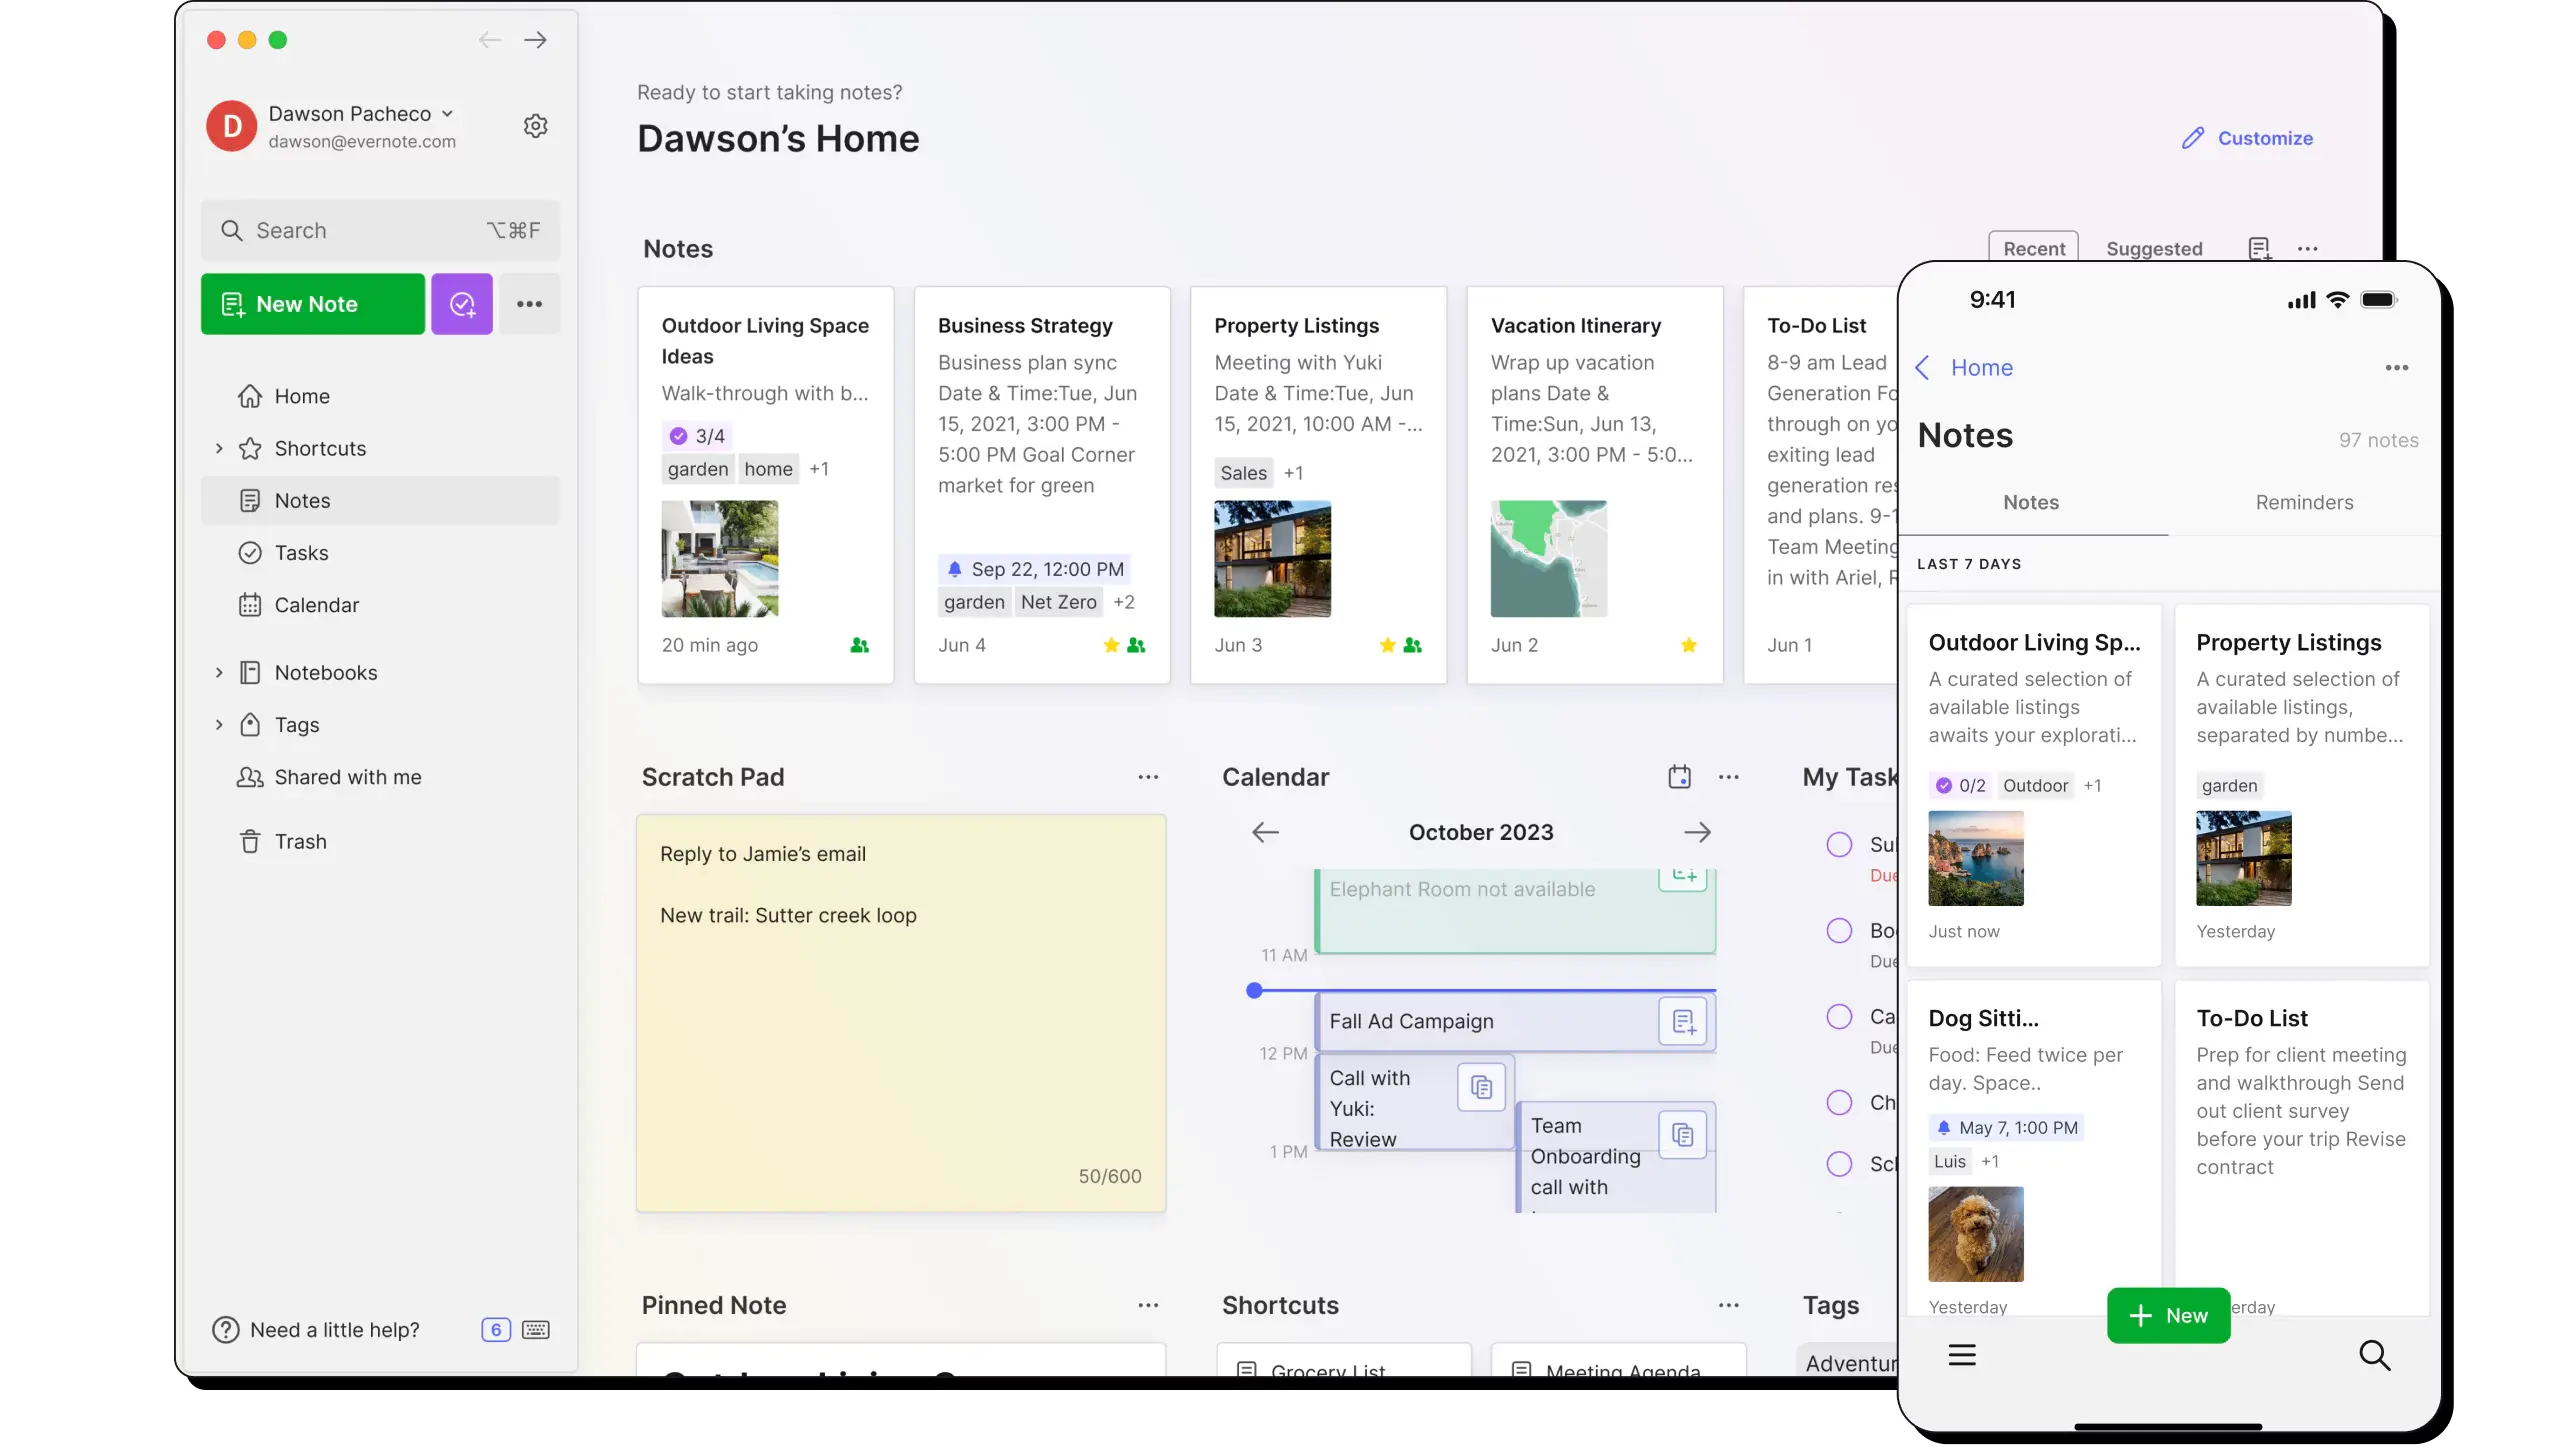Click mobile app search icon at bottom
Screen dimensions: 2560x1452
[x=2374, y=1354]
